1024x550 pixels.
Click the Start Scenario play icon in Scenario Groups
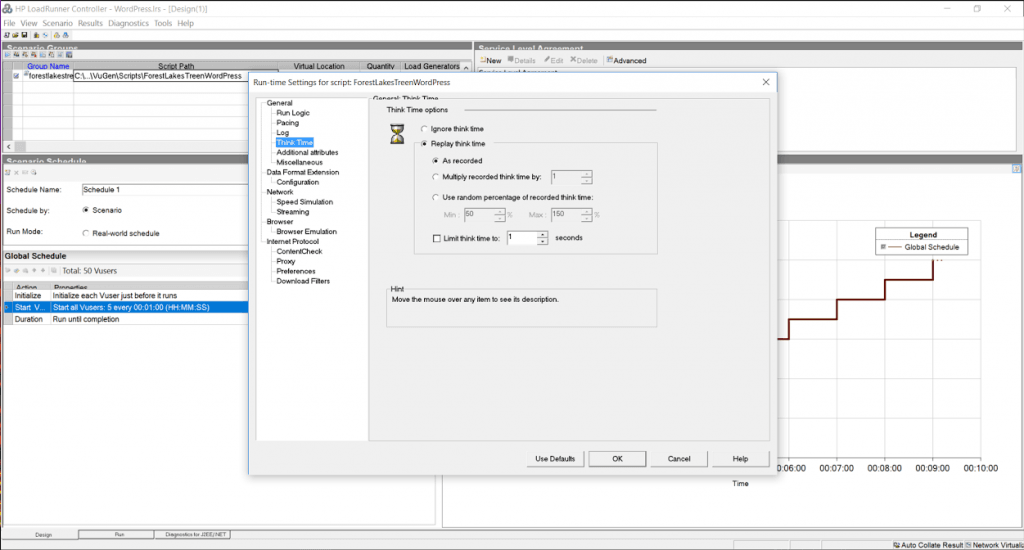pos(8,54)
